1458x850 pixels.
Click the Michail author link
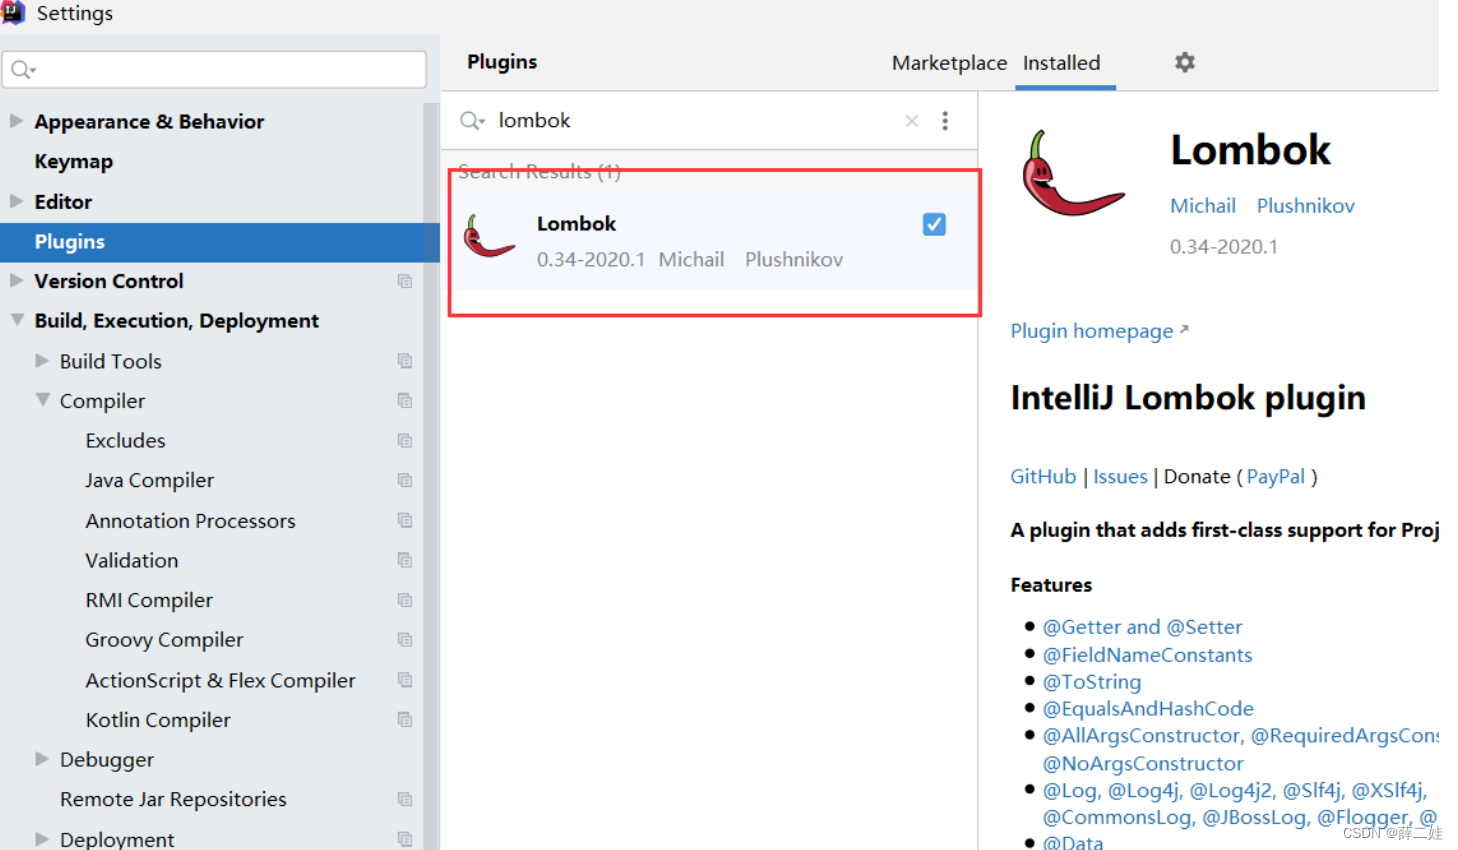[1203, 206]
